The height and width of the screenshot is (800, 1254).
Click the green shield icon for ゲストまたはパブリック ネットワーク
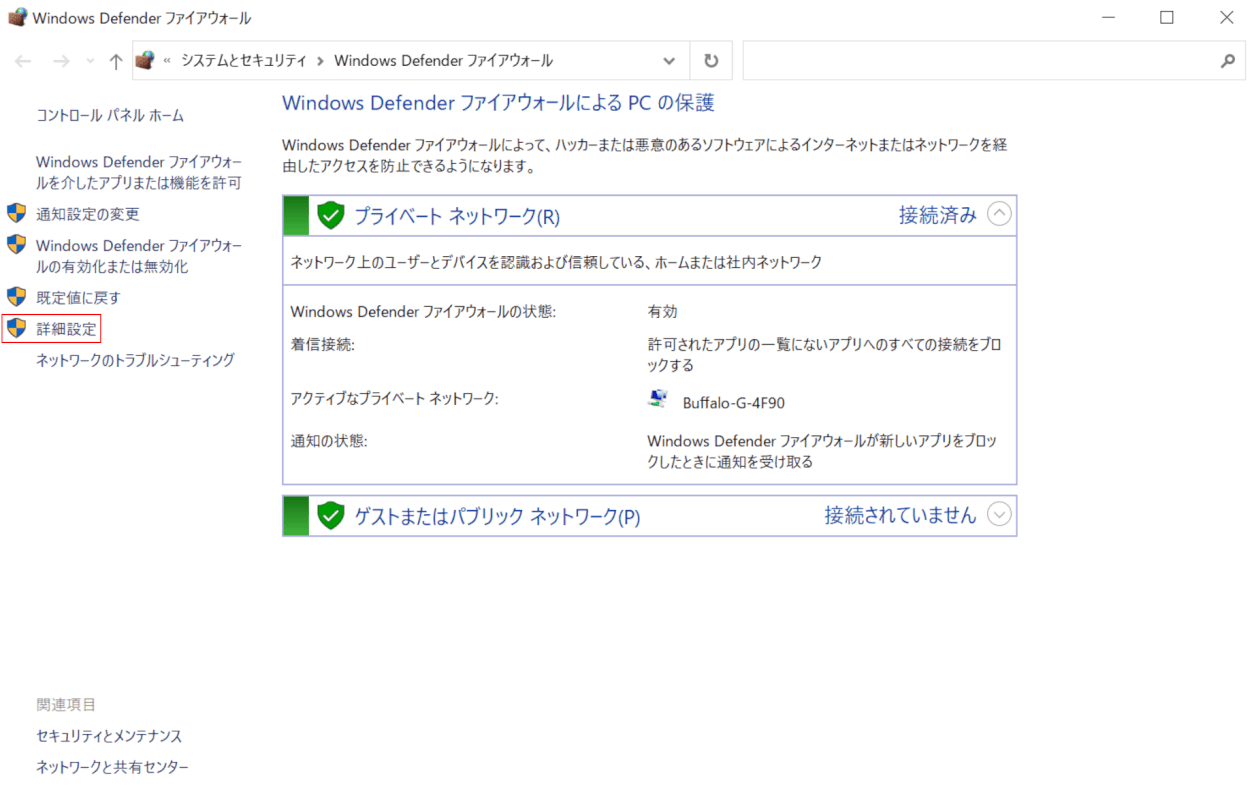tap(331, 516)
